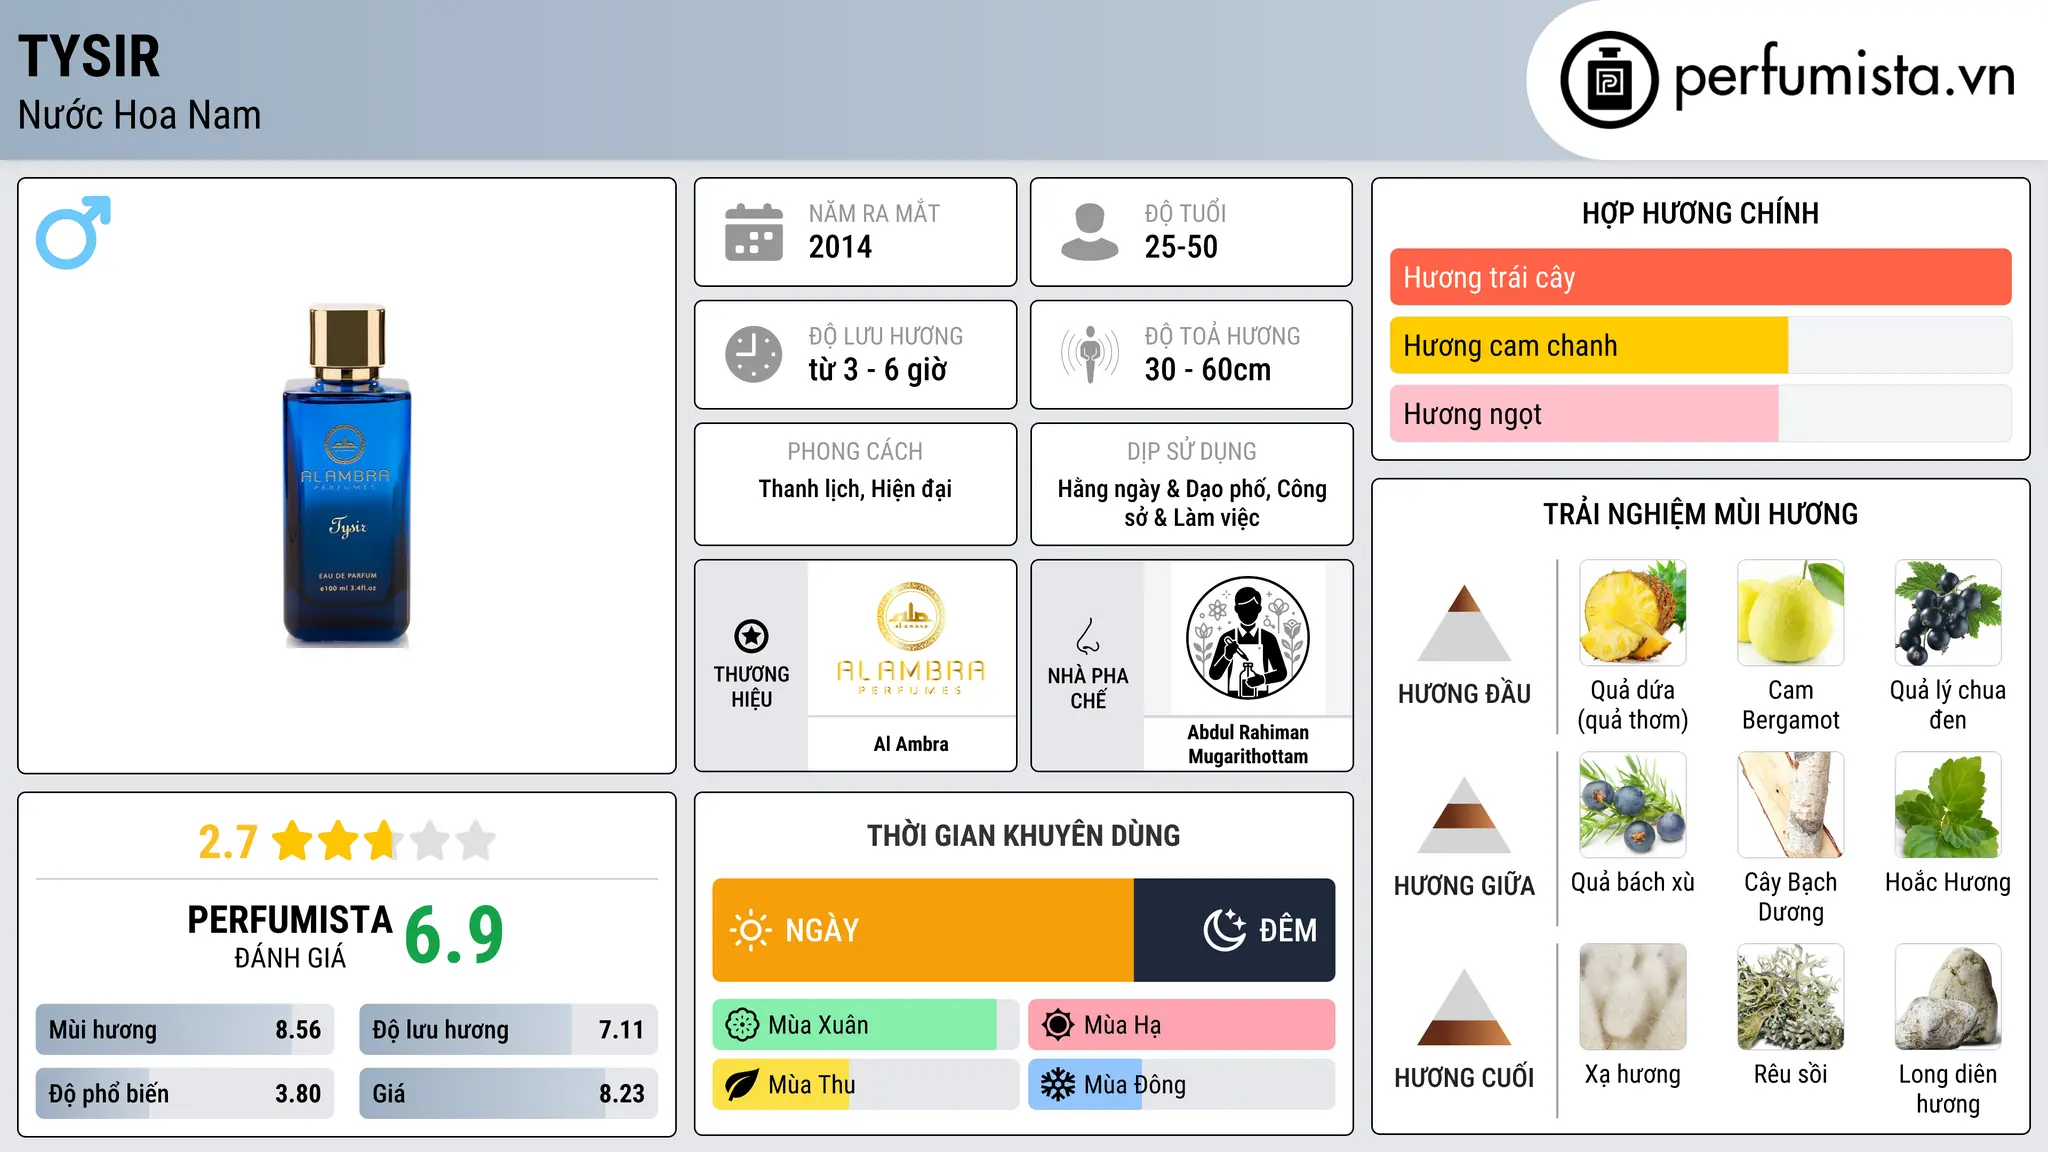
Task: Click the style text Thanh lịch, Hiện đại
Action: 855,489
